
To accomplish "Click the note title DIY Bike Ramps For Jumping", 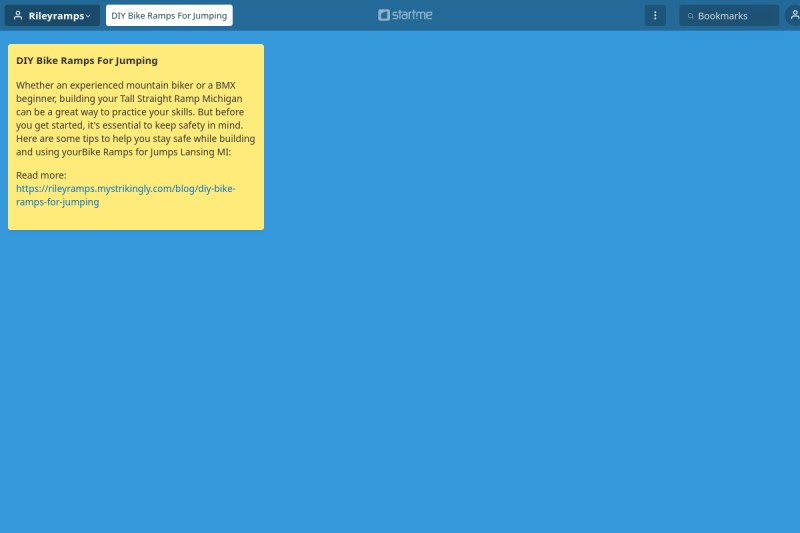I will tap(87, 61).
